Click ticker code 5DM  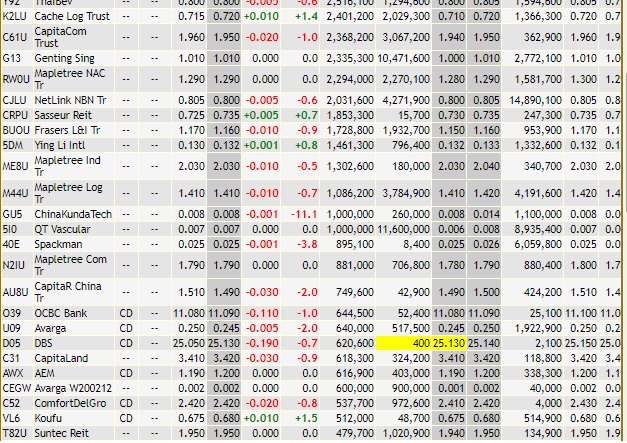[x=13, y=145]
